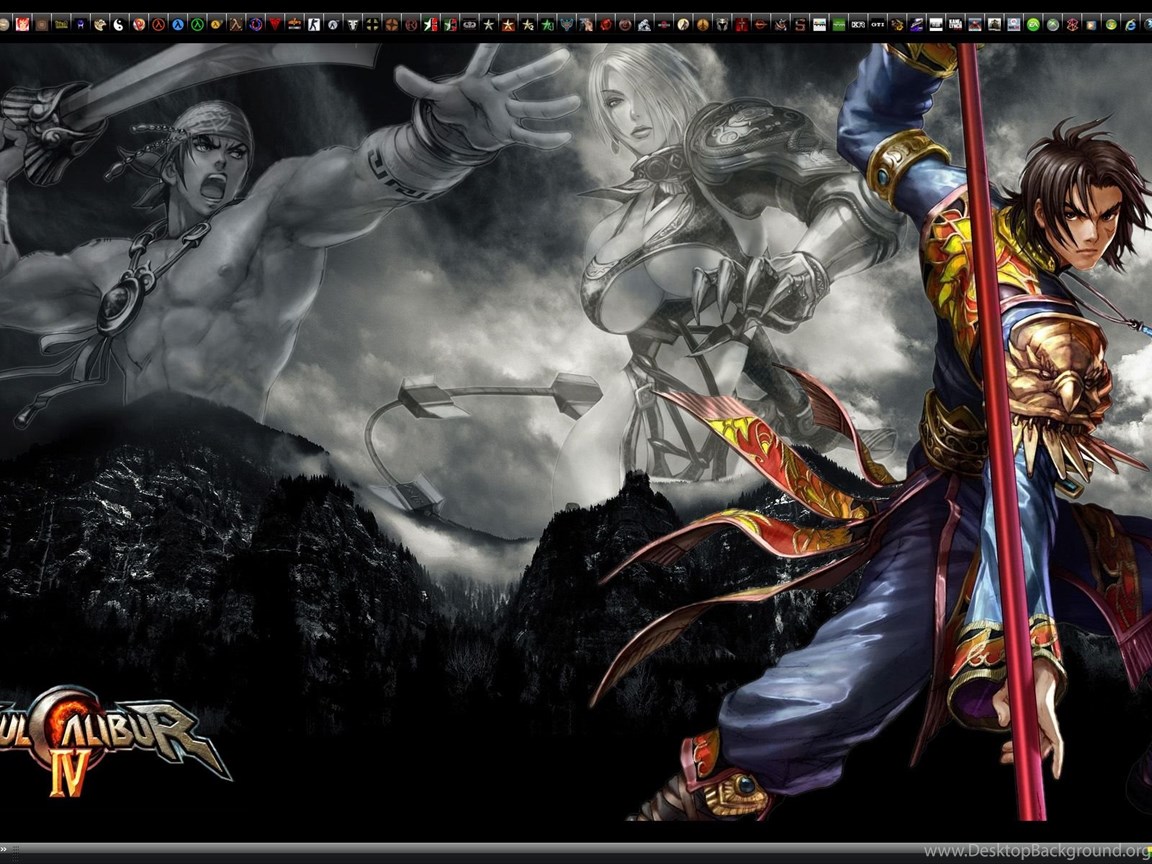Click the green EA circle icon
The width and height of the screenshot is (1152, 864).
point(1032,25)
